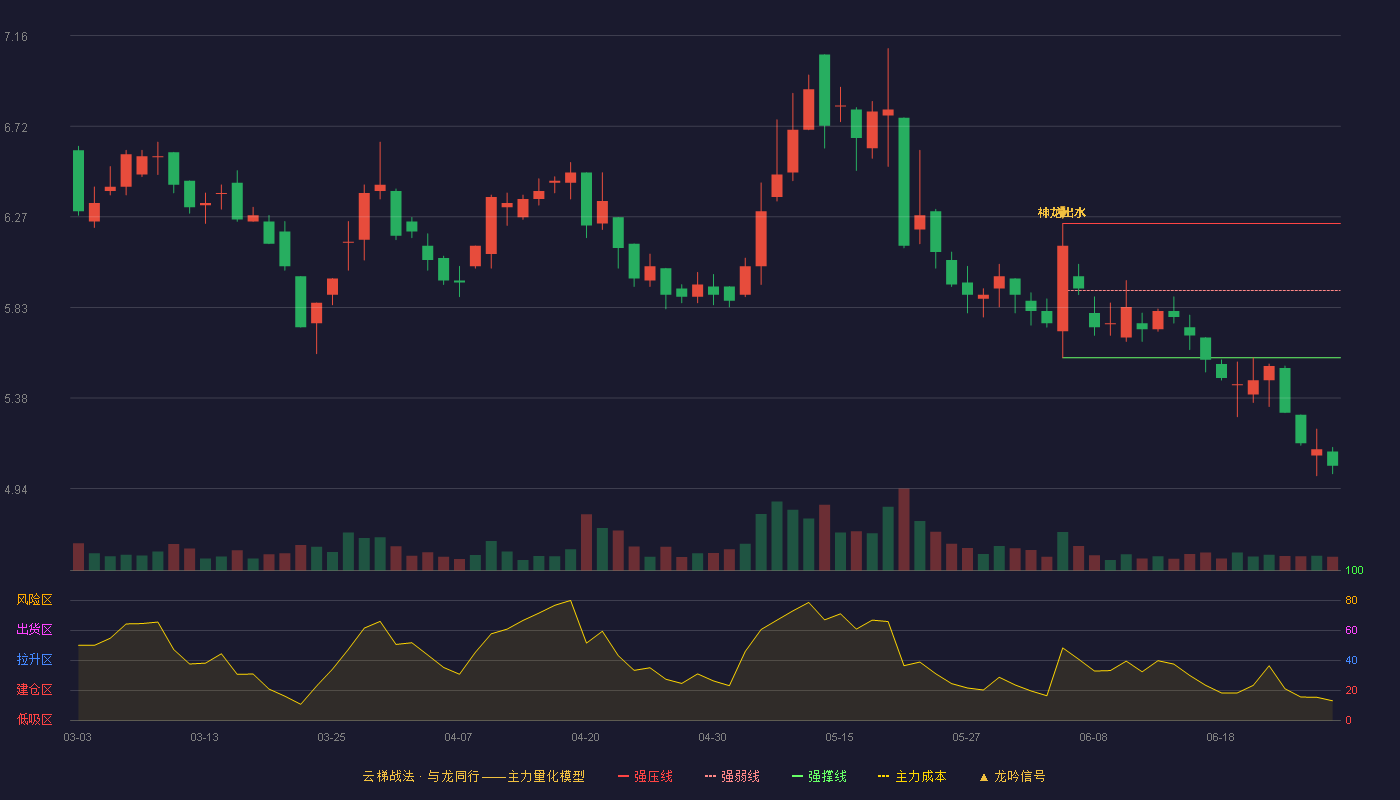Click the 7.16 price axis label

coord(16,37)
